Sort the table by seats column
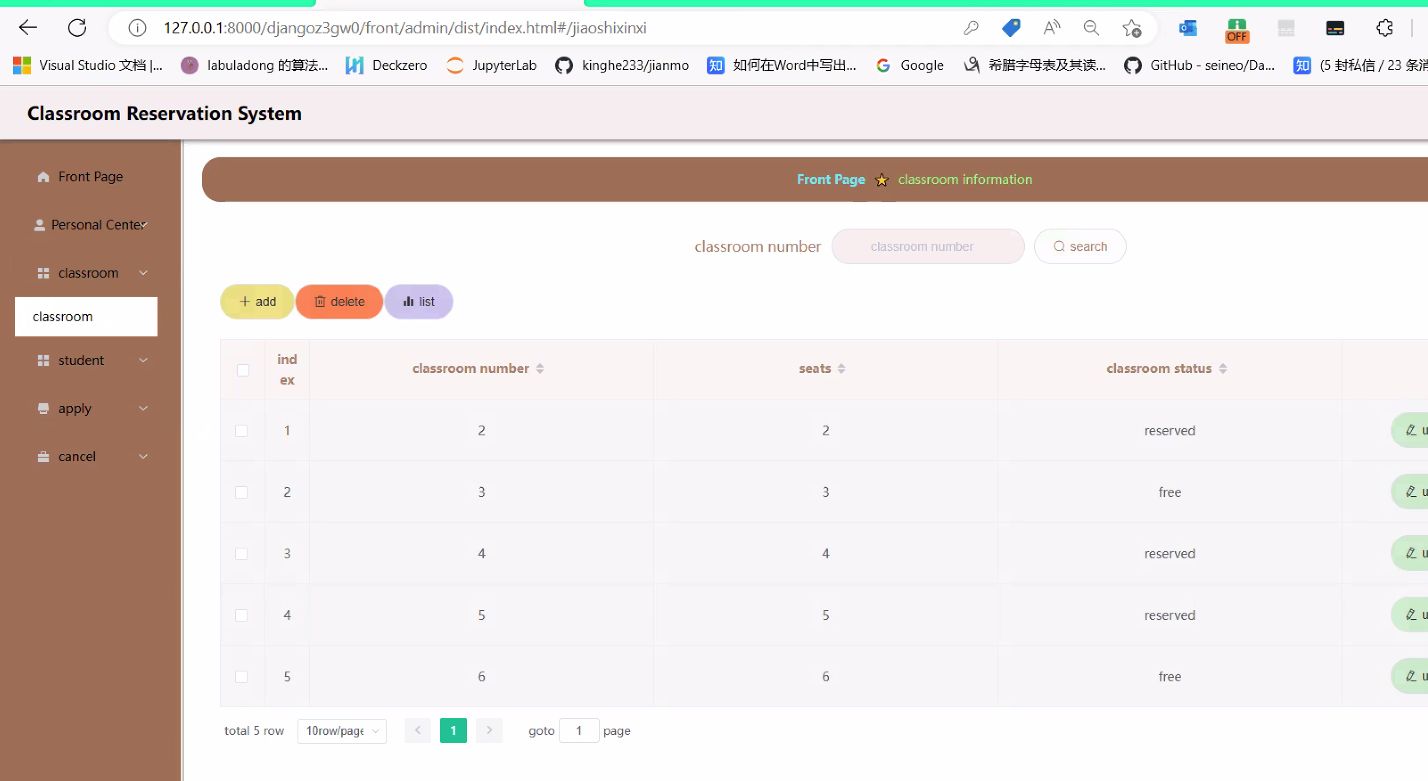 click(x=839, y=368)
